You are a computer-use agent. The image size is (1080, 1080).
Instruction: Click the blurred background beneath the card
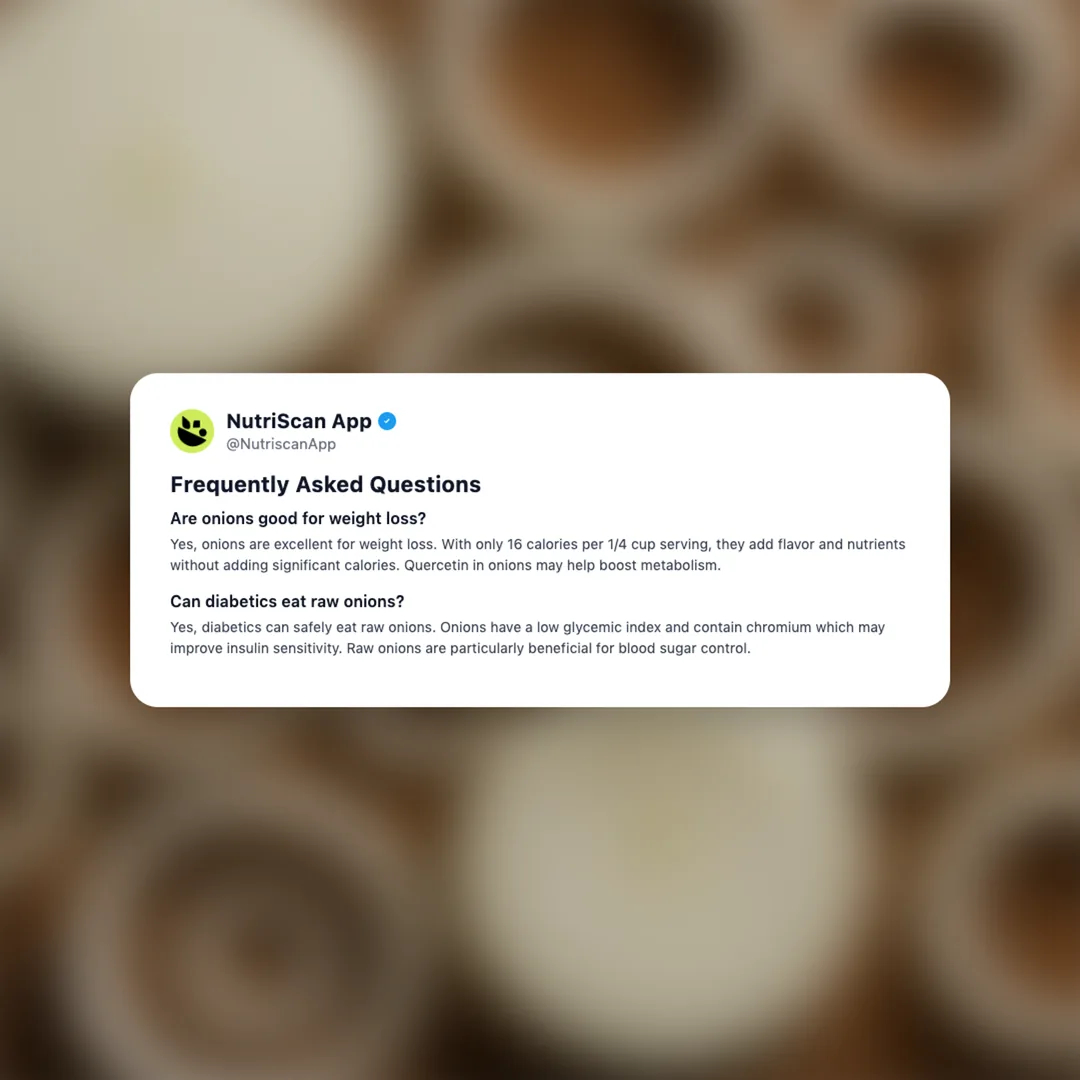540,895
